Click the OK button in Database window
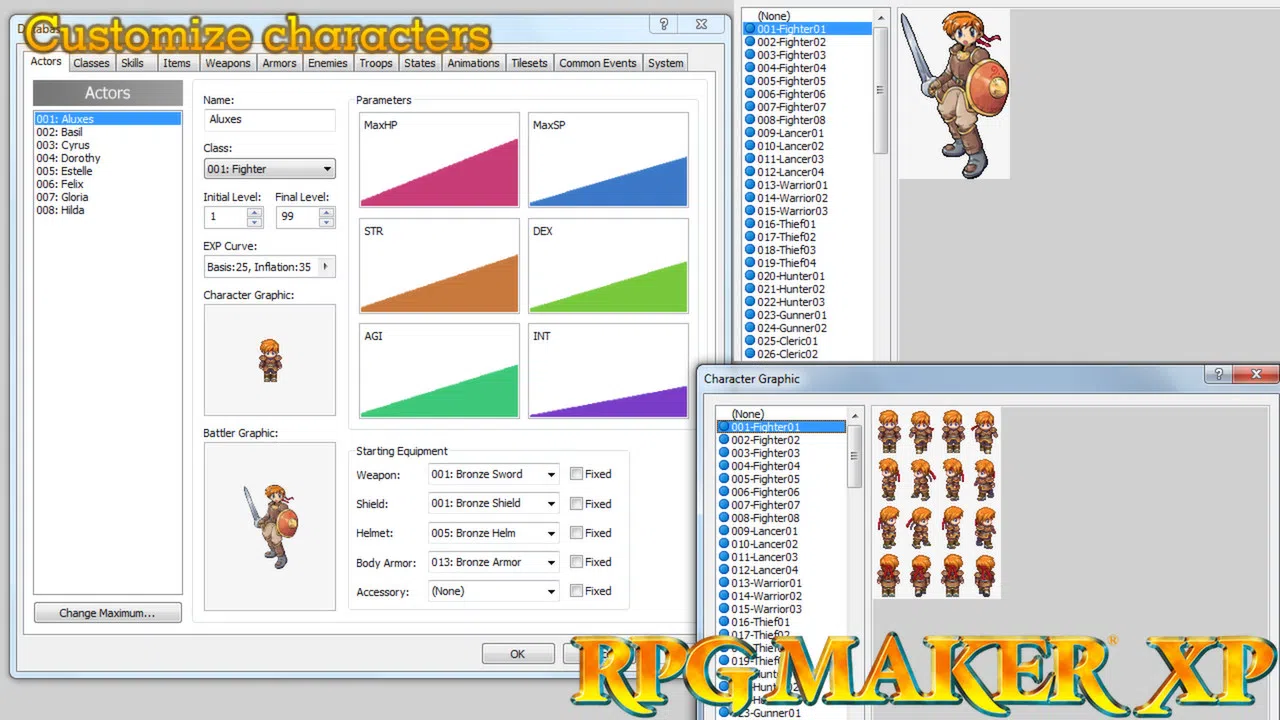Image resolution: width=1280 pixels, height=720 pixels. point(517,654)
